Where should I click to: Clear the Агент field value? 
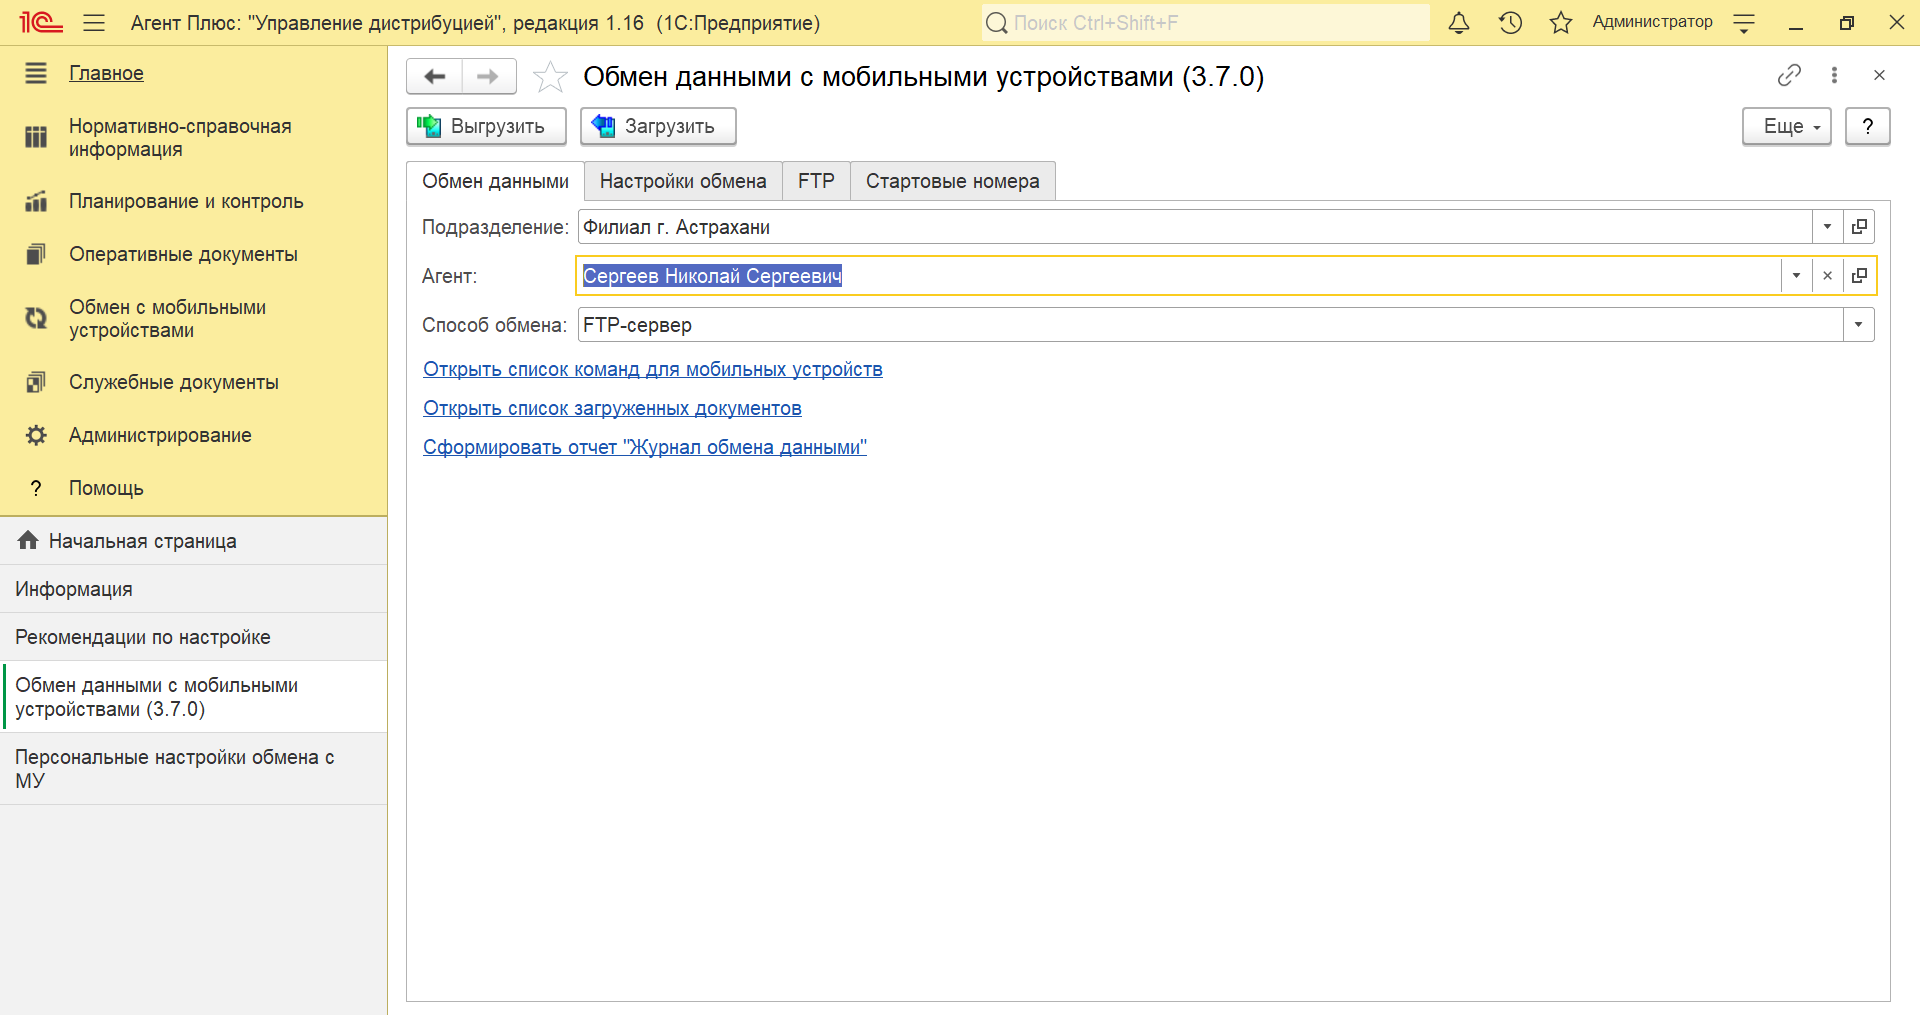[x=1827, y=276]
